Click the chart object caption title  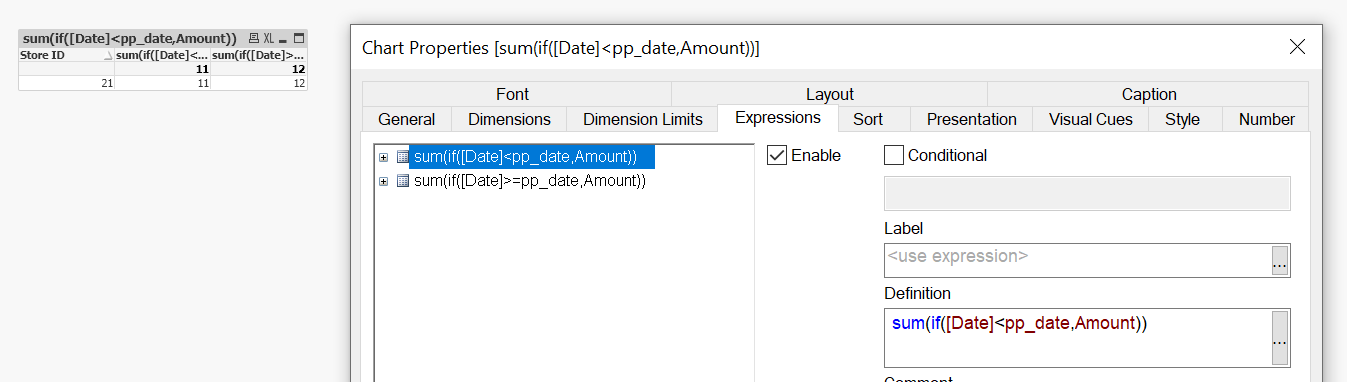tap(130, 38)
